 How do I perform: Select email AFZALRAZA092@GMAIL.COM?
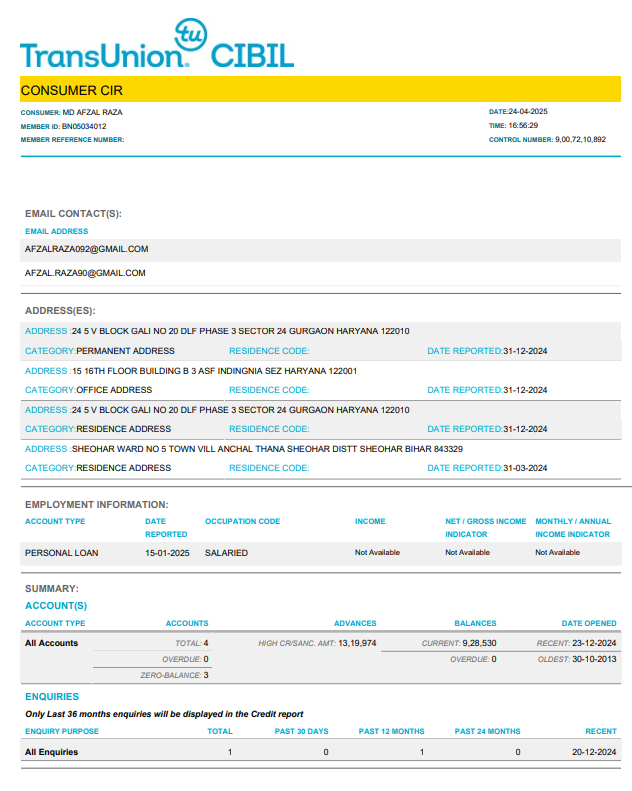click(x=86, y=249)
